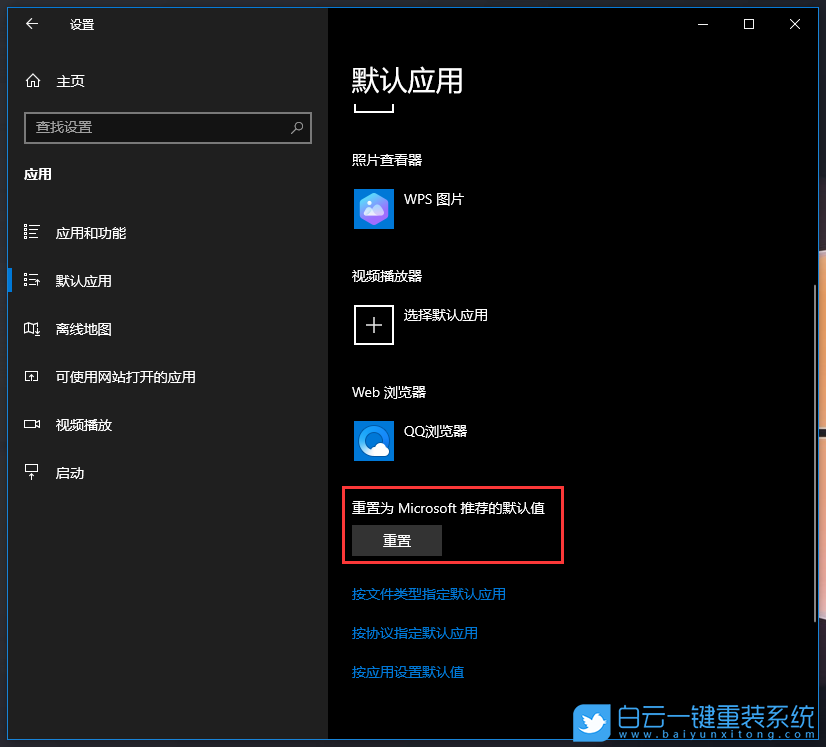The width and height of the screenshot is (826, 747).
Task: Open 视频播放 using its camera icon
Action: 33,425
